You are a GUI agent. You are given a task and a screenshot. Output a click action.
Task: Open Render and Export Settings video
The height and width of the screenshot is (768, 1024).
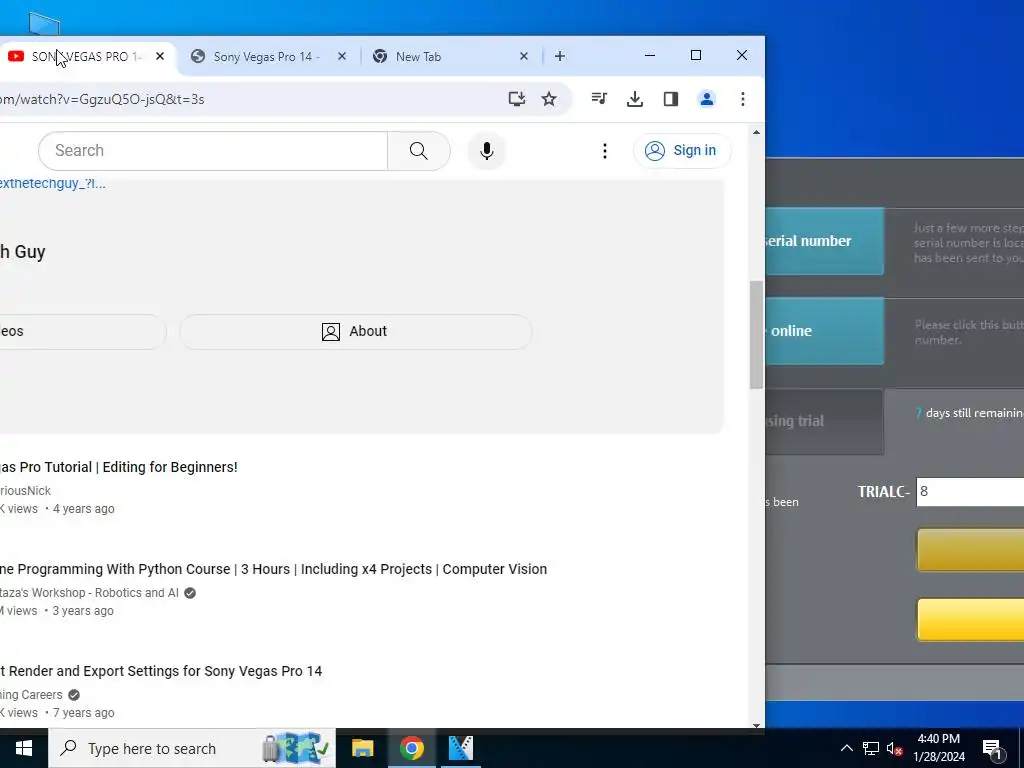(x=161, y=671)
